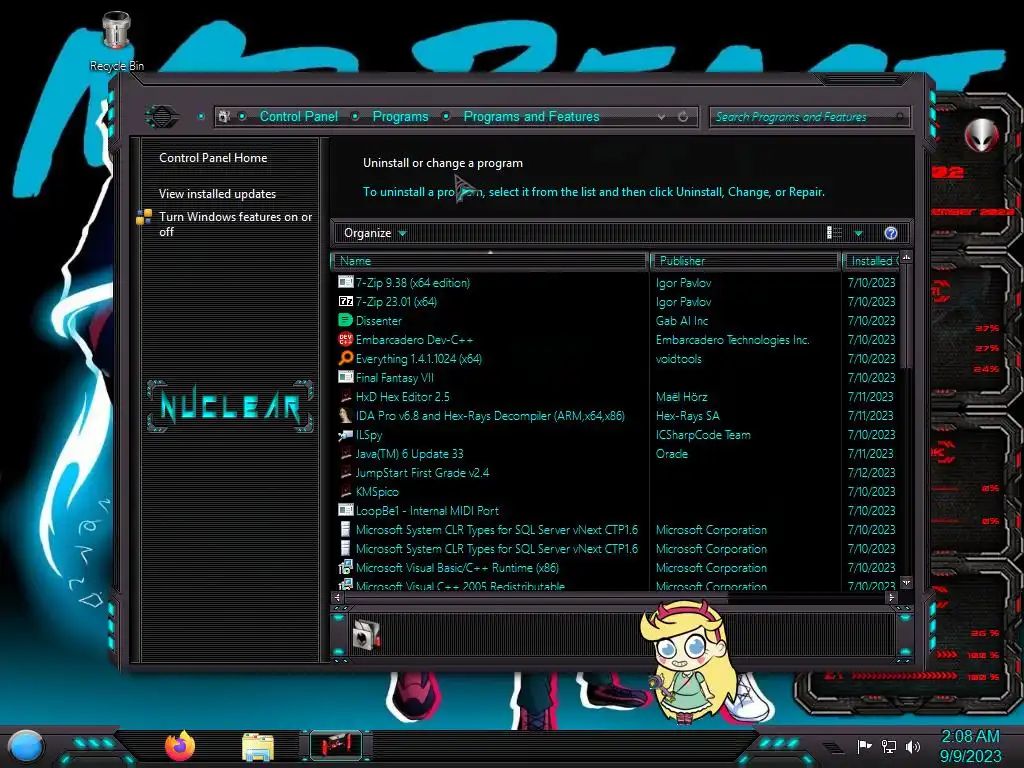Click the 7-Zip 9.38 program icon
1024x768 pixels.
345,282
